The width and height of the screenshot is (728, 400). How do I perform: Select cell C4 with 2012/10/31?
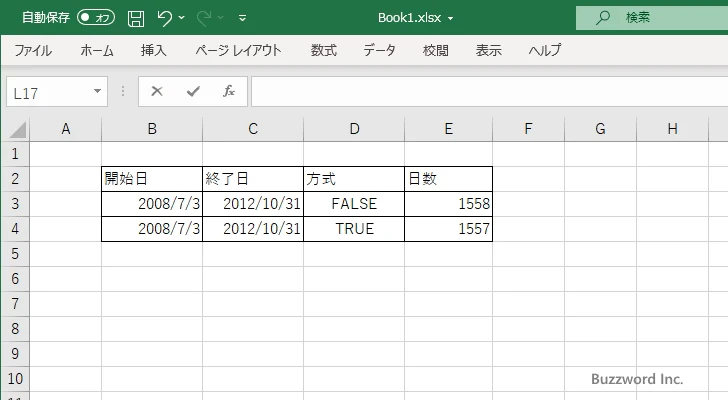[253, 229]
